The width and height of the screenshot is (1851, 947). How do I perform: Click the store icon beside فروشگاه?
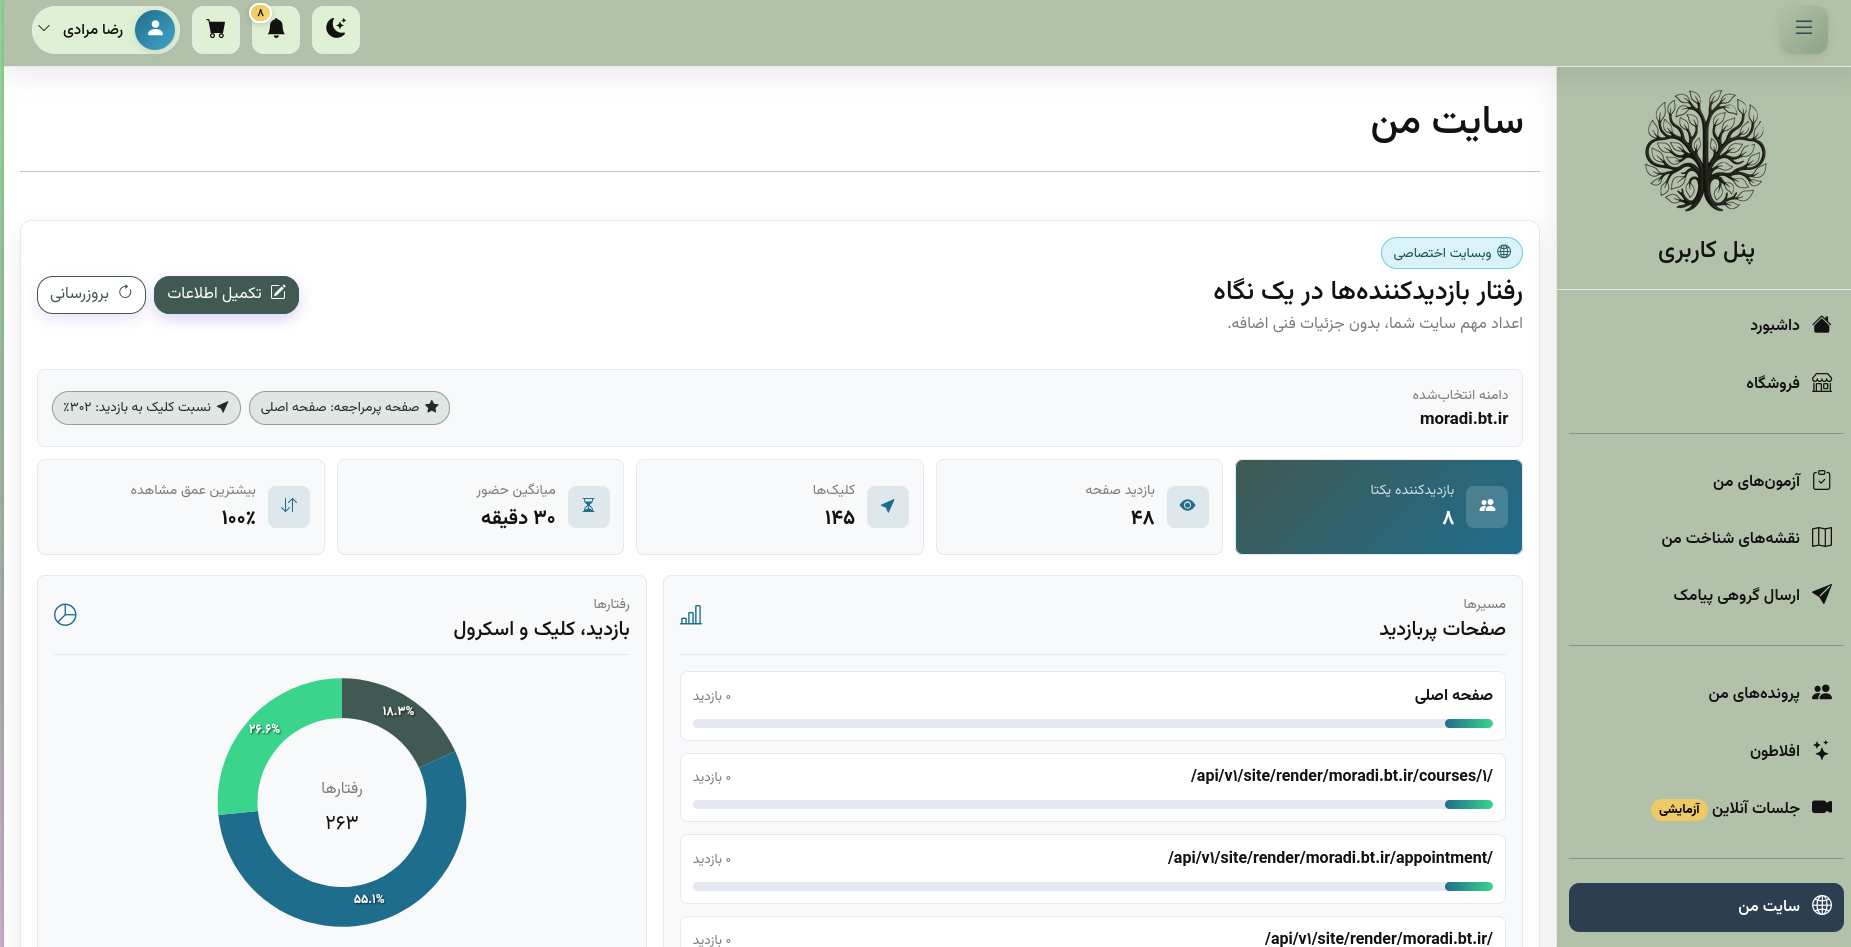(1822, 383)
